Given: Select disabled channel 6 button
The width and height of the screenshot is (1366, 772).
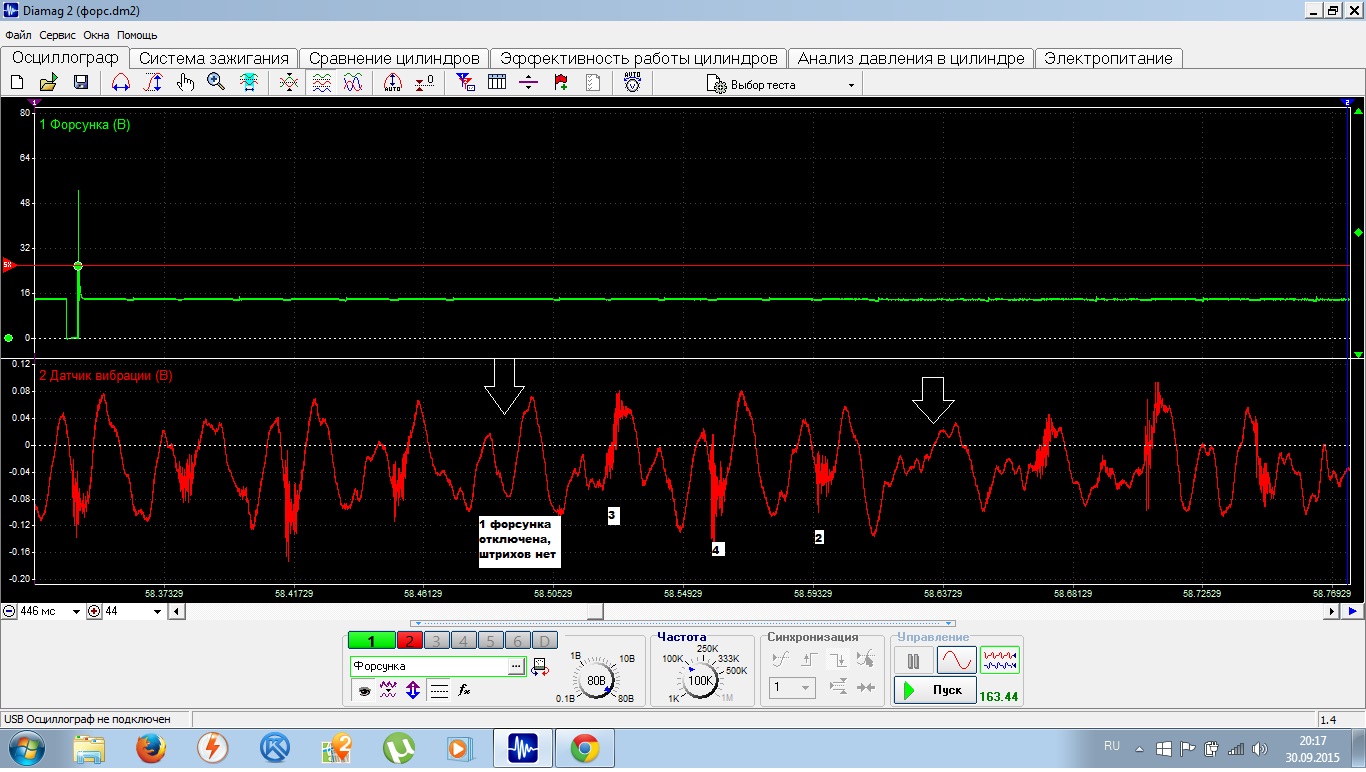Looking at the screenshot, I should pos(517,641).
